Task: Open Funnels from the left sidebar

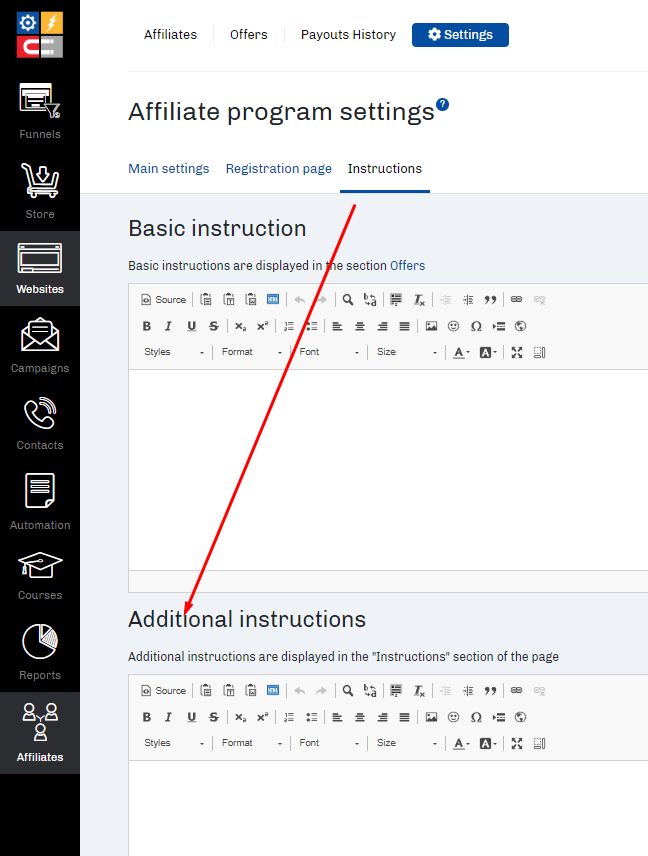Action: 40,110
